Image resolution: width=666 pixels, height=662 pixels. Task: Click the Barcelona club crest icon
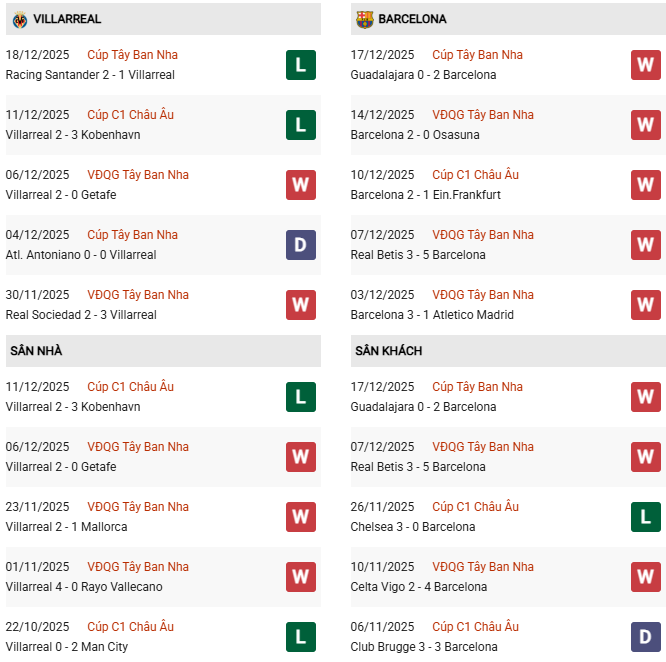[x=364, y=19]
